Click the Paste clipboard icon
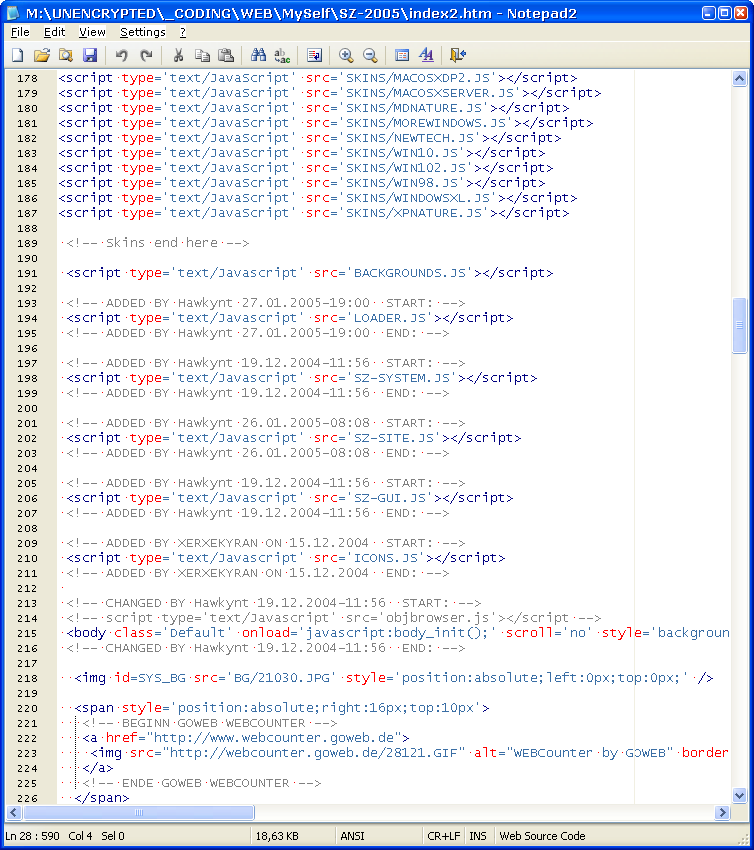Image resolution: width=754 pixels, height=850 pixels. coord(225,55)
